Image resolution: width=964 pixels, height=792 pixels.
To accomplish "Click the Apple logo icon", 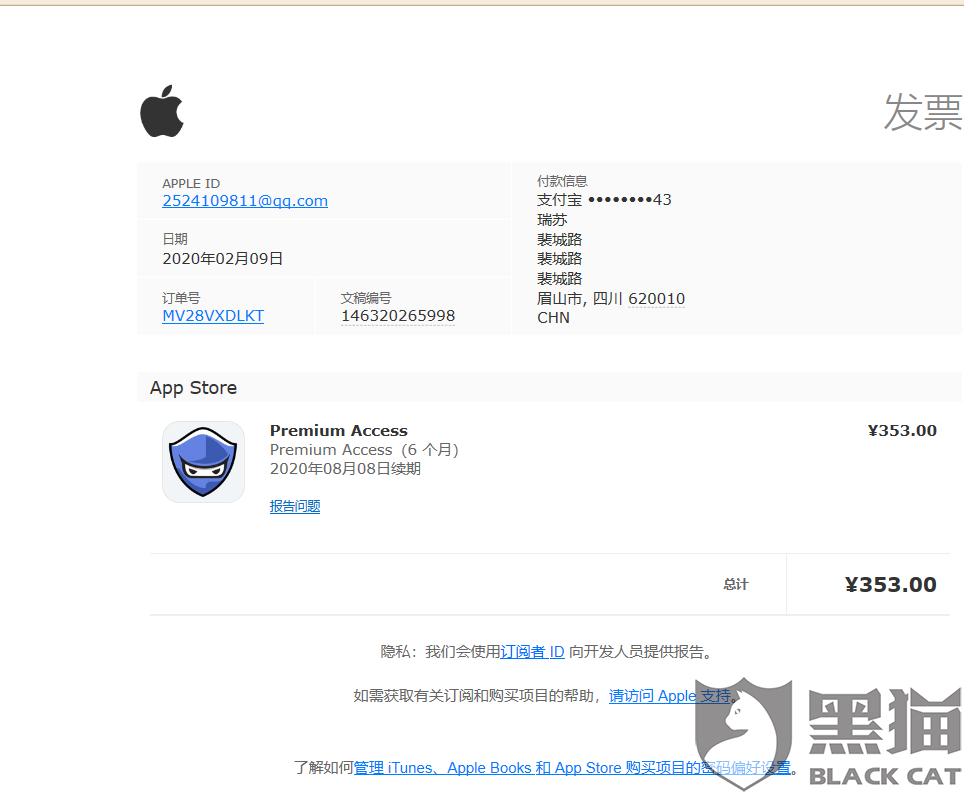I will point(162,111).
